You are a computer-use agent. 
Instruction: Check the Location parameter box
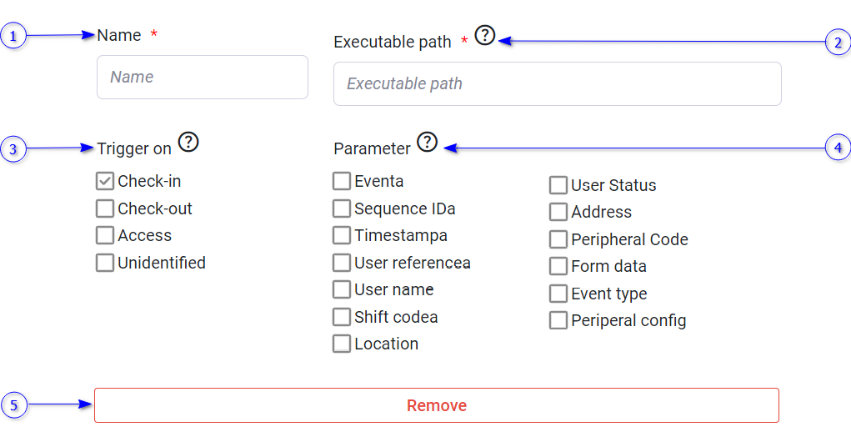[x=342, y=344]
